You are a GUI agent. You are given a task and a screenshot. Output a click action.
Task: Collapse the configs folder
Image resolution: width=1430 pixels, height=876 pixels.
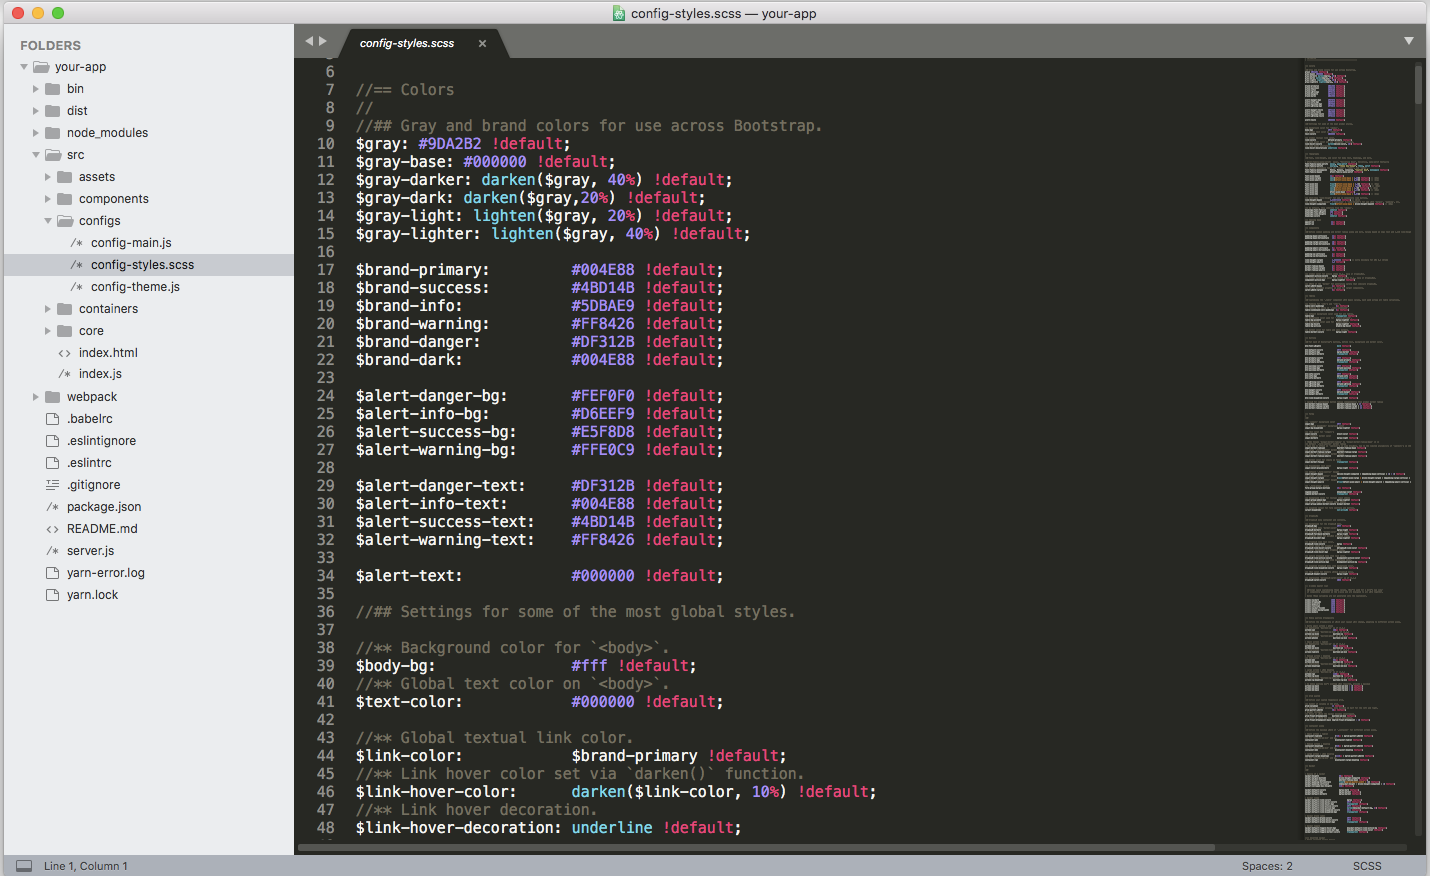point(47,220)
